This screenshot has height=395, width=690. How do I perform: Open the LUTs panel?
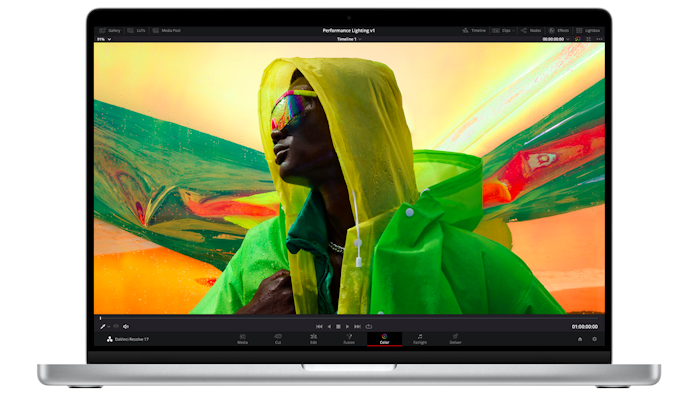(136, 30)
